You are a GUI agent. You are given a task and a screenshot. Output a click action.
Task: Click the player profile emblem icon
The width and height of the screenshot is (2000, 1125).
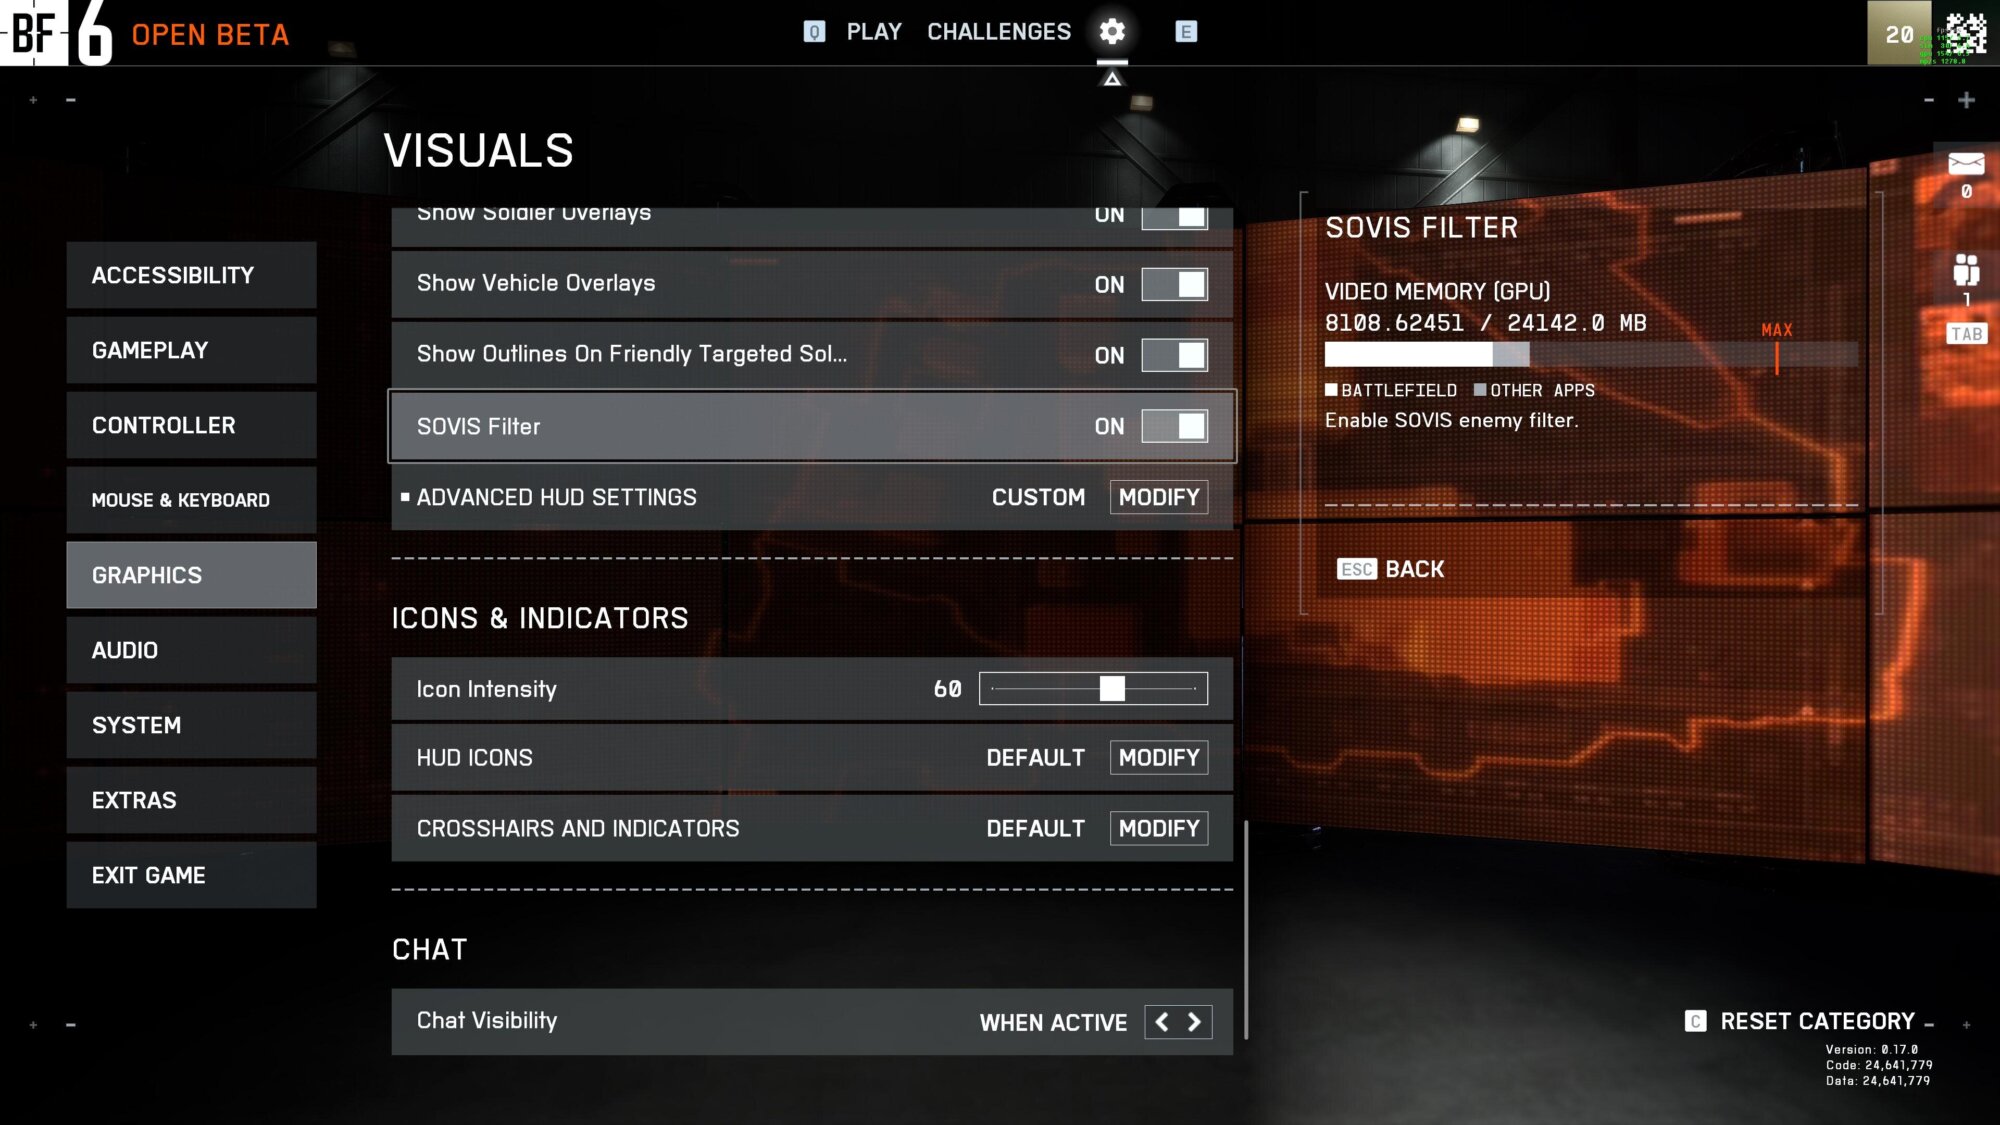pyautogui.click(x=1965, y=33)
